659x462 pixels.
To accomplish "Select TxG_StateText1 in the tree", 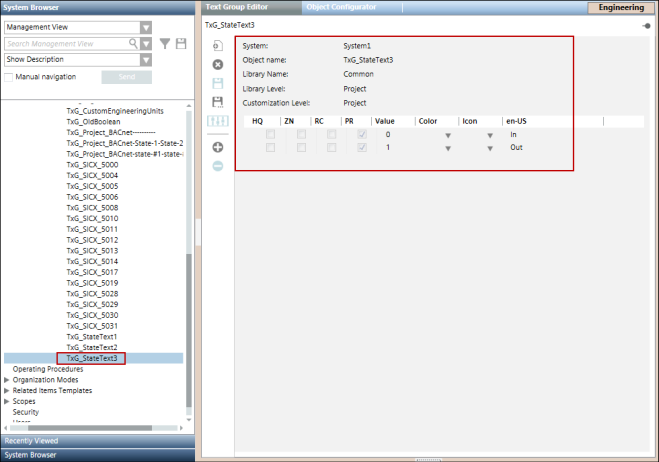I will tap(92, 337).
